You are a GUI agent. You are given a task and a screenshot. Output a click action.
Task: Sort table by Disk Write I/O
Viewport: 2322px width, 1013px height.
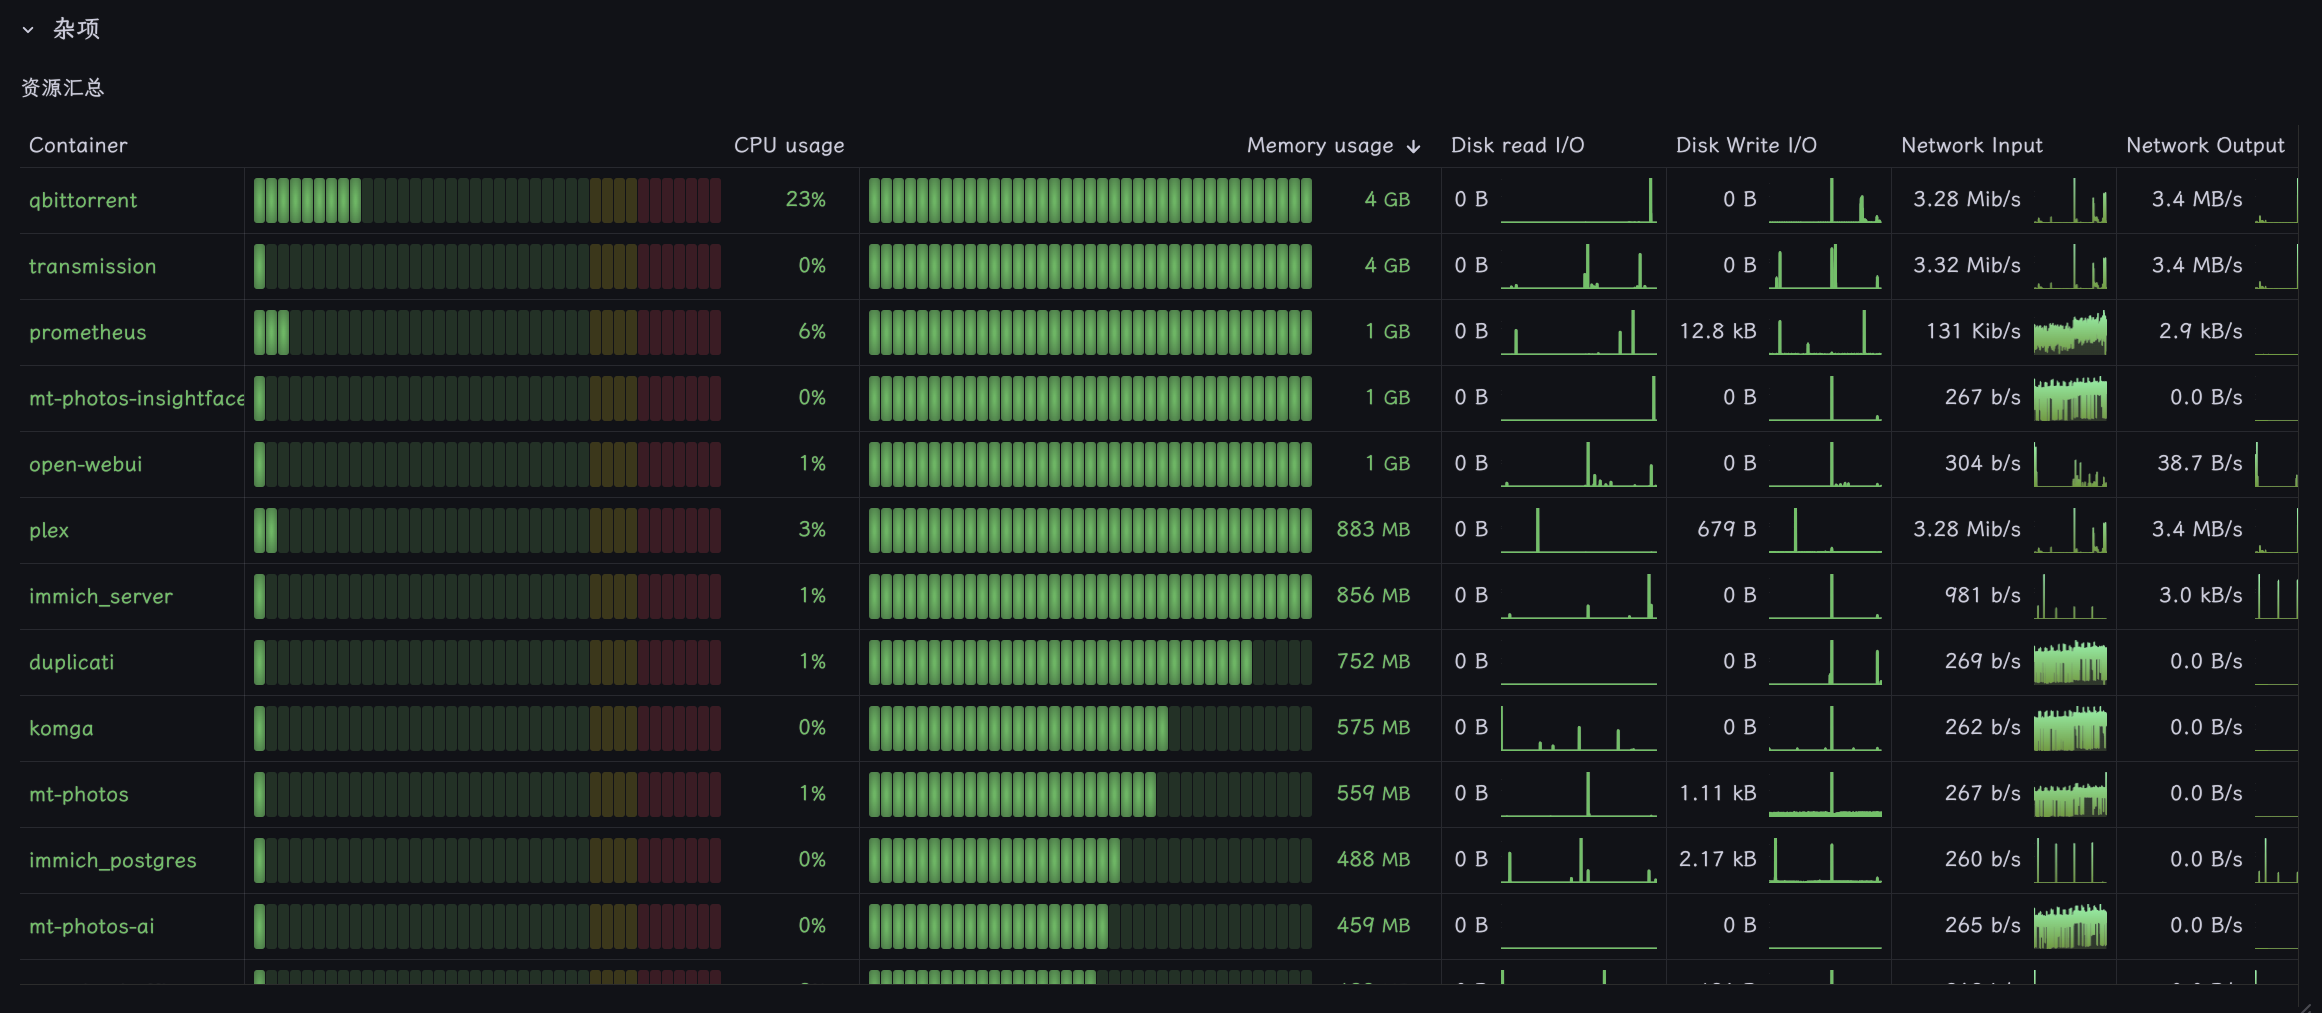[1746, 145]
